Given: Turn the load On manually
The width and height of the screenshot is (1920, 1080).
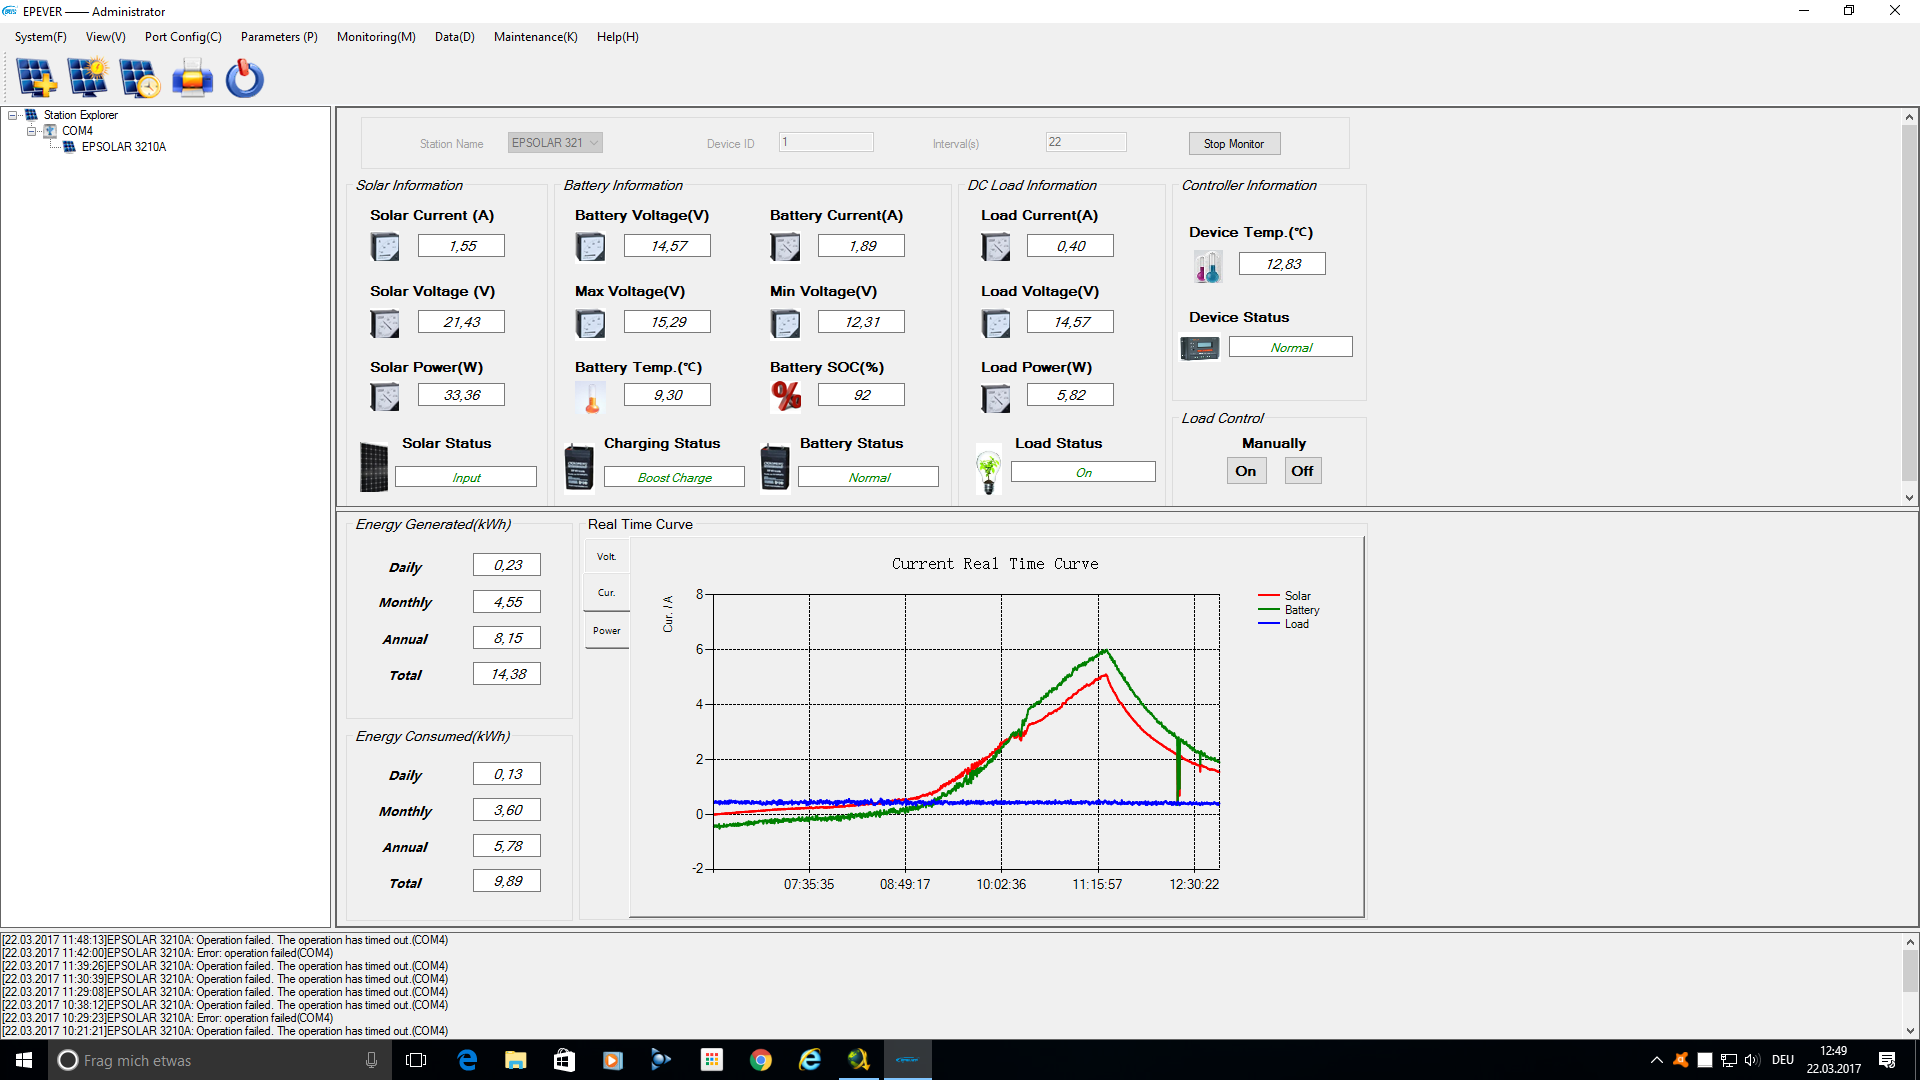Looking at the screenshot, I should coord(1246,471).
